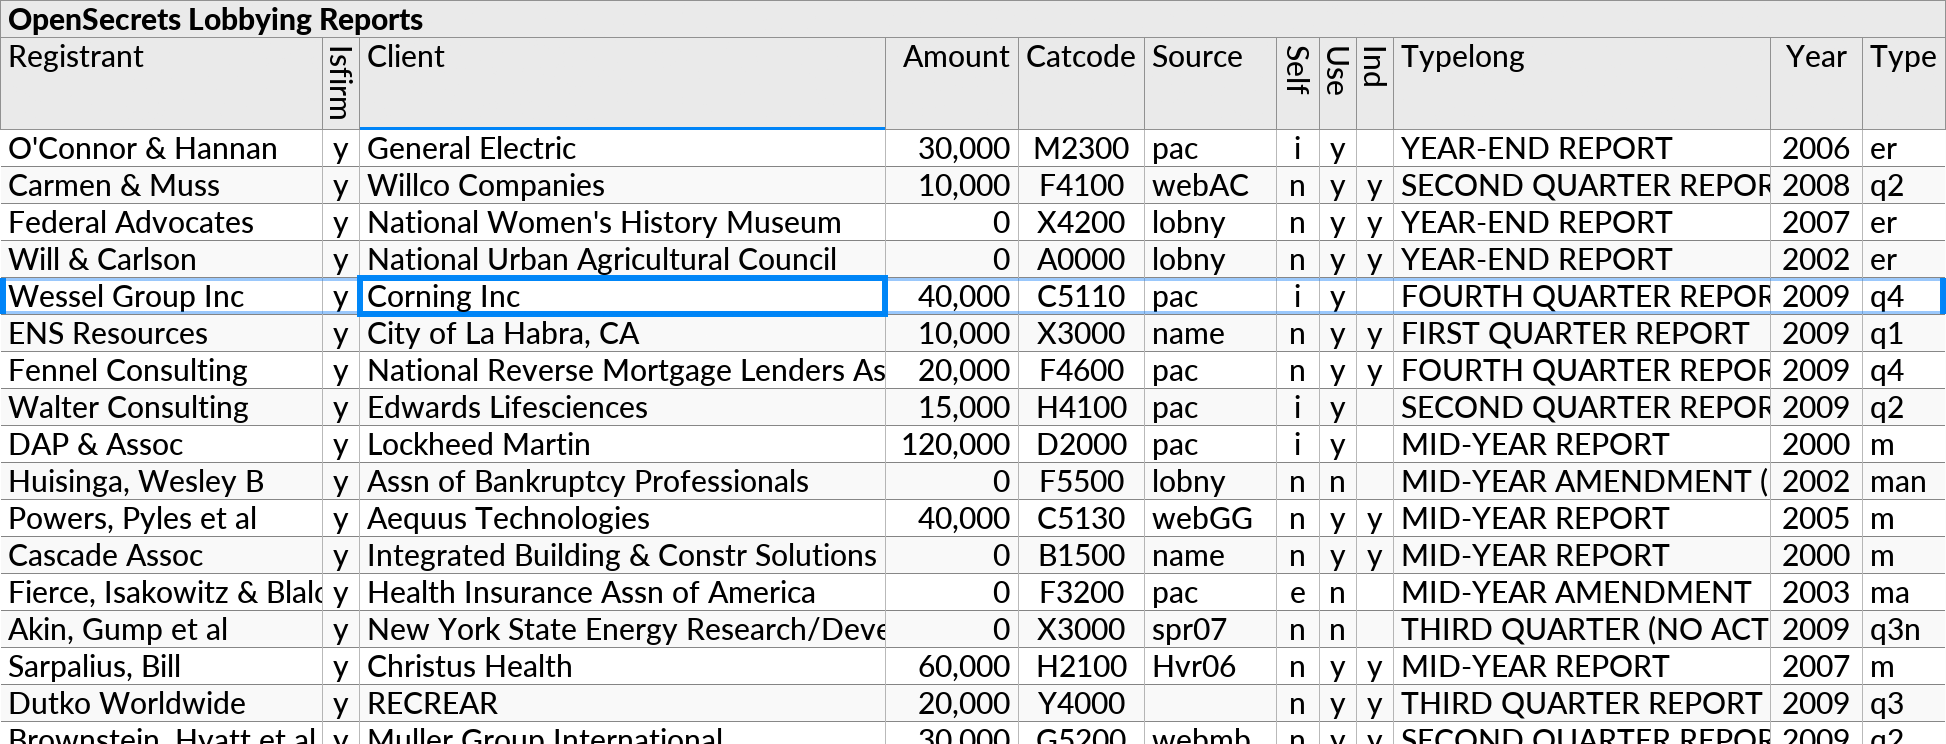Click the OpenSecrets Lobbying Reports title

coord(215,19)
